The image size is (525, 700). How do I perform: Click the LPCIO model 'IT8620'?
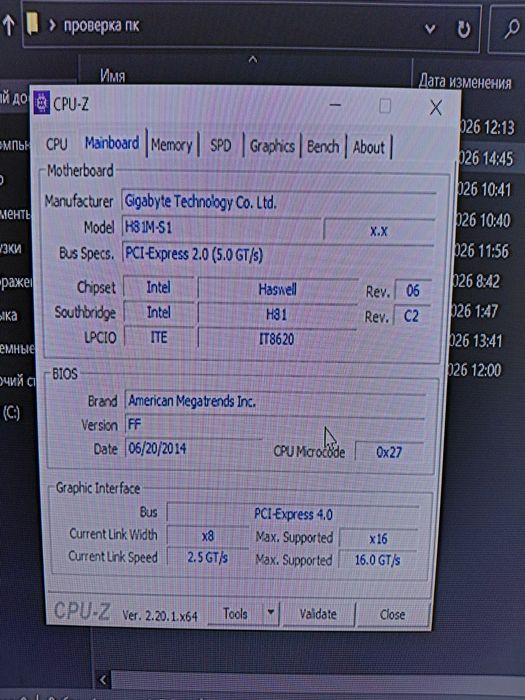coord(277,339)
